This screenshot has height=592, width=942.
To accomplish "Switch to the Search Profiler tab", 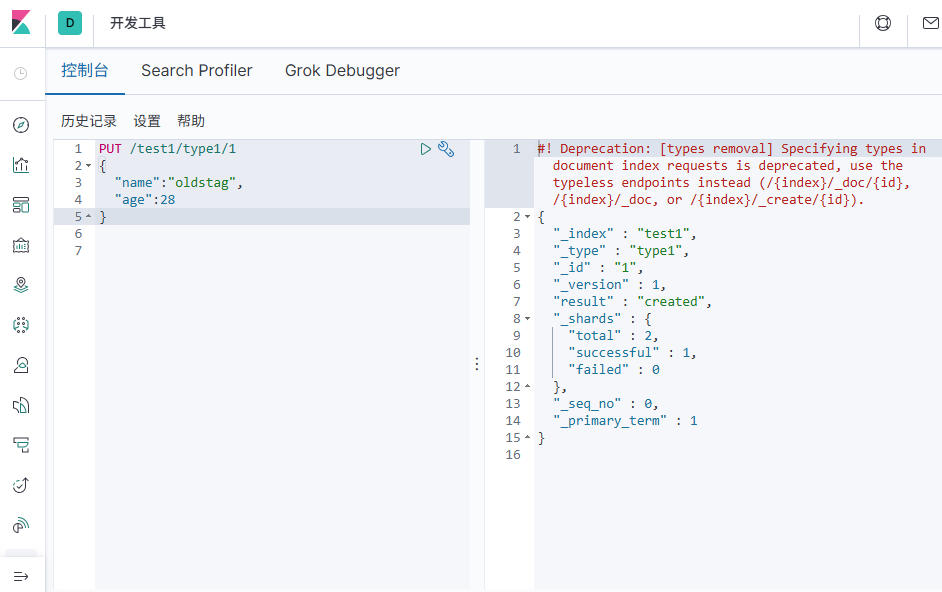I will click(x=196, y=71).
